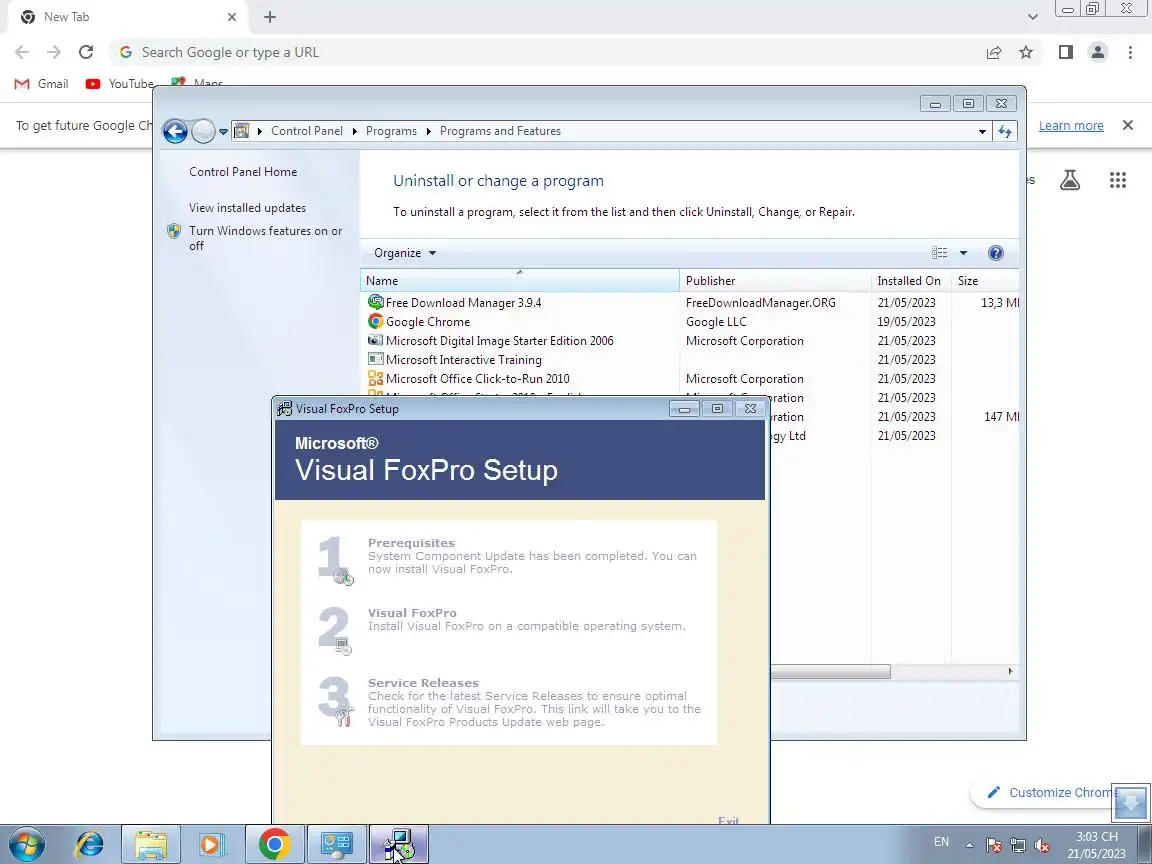This screenshot has width=1152, height=864.
Task: Click the taskbar clock showing 3:03 CH
Action: pos(1097,845)
